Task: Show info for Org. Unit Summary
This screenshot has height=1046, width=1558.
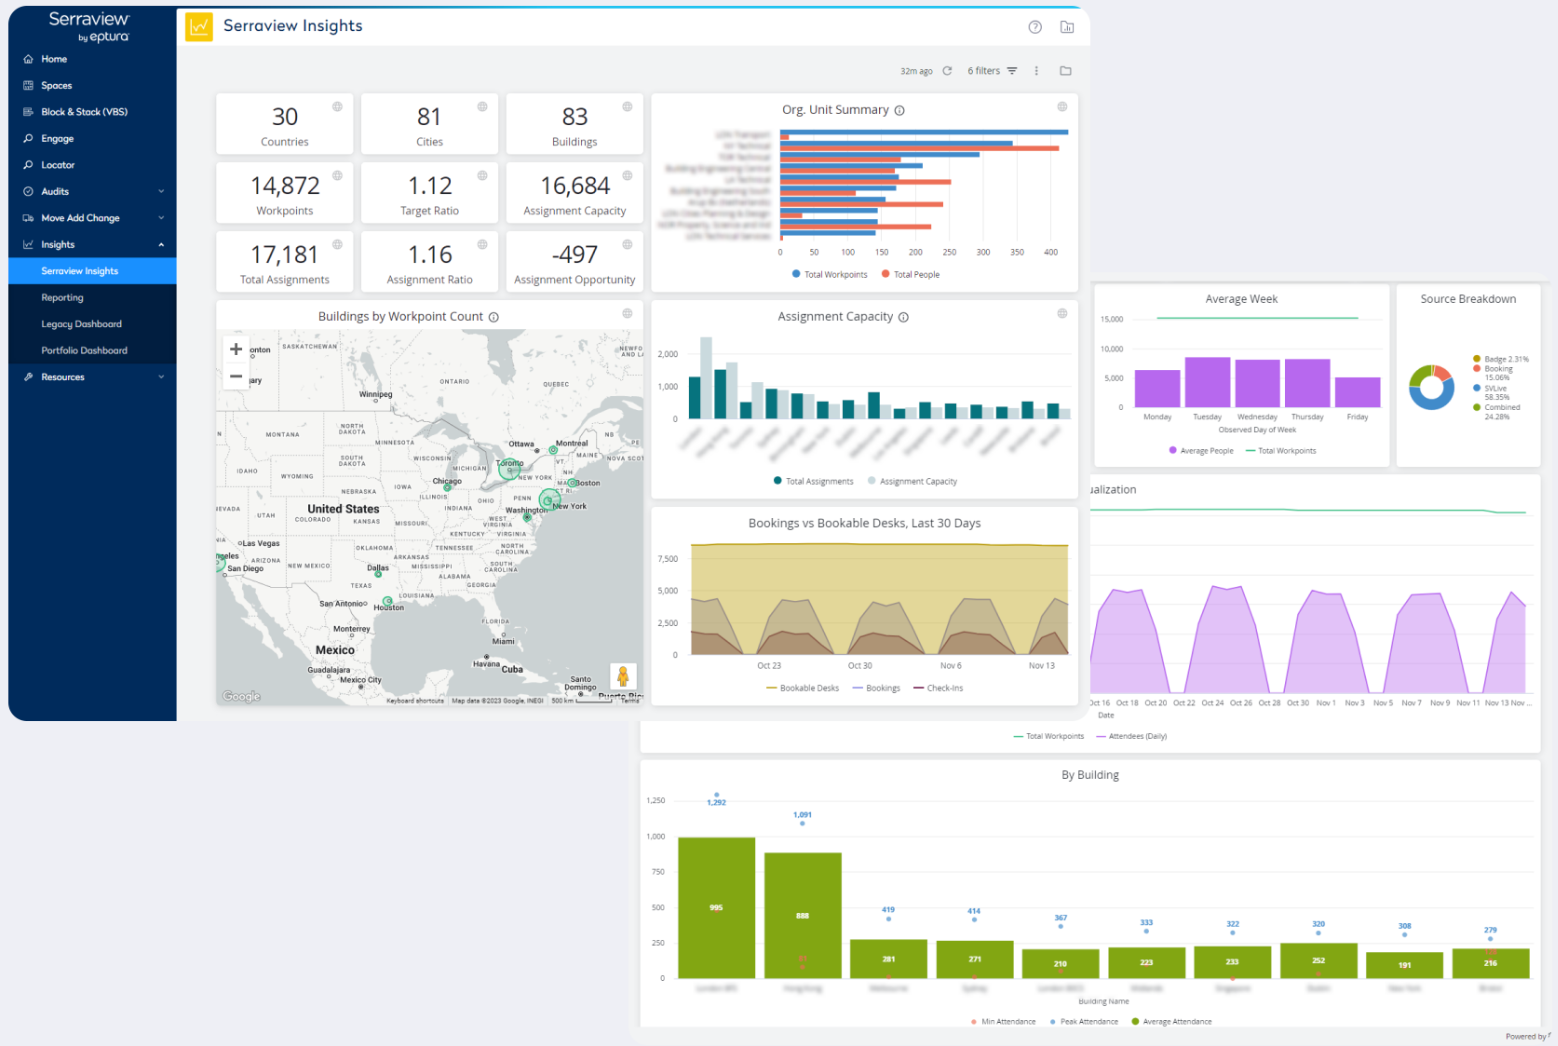Action: [x=899, y=111]
